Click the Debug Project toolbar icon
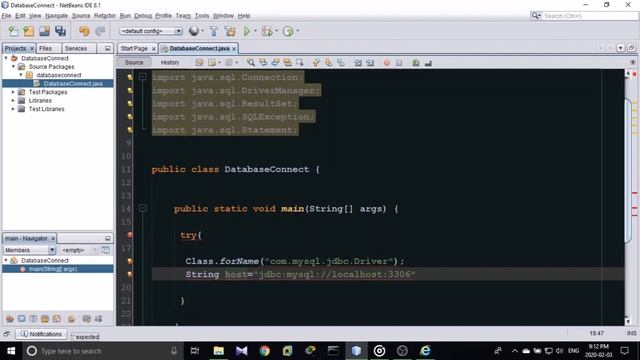Viewport: 640px width, 360px height. (x=267, y=31)
